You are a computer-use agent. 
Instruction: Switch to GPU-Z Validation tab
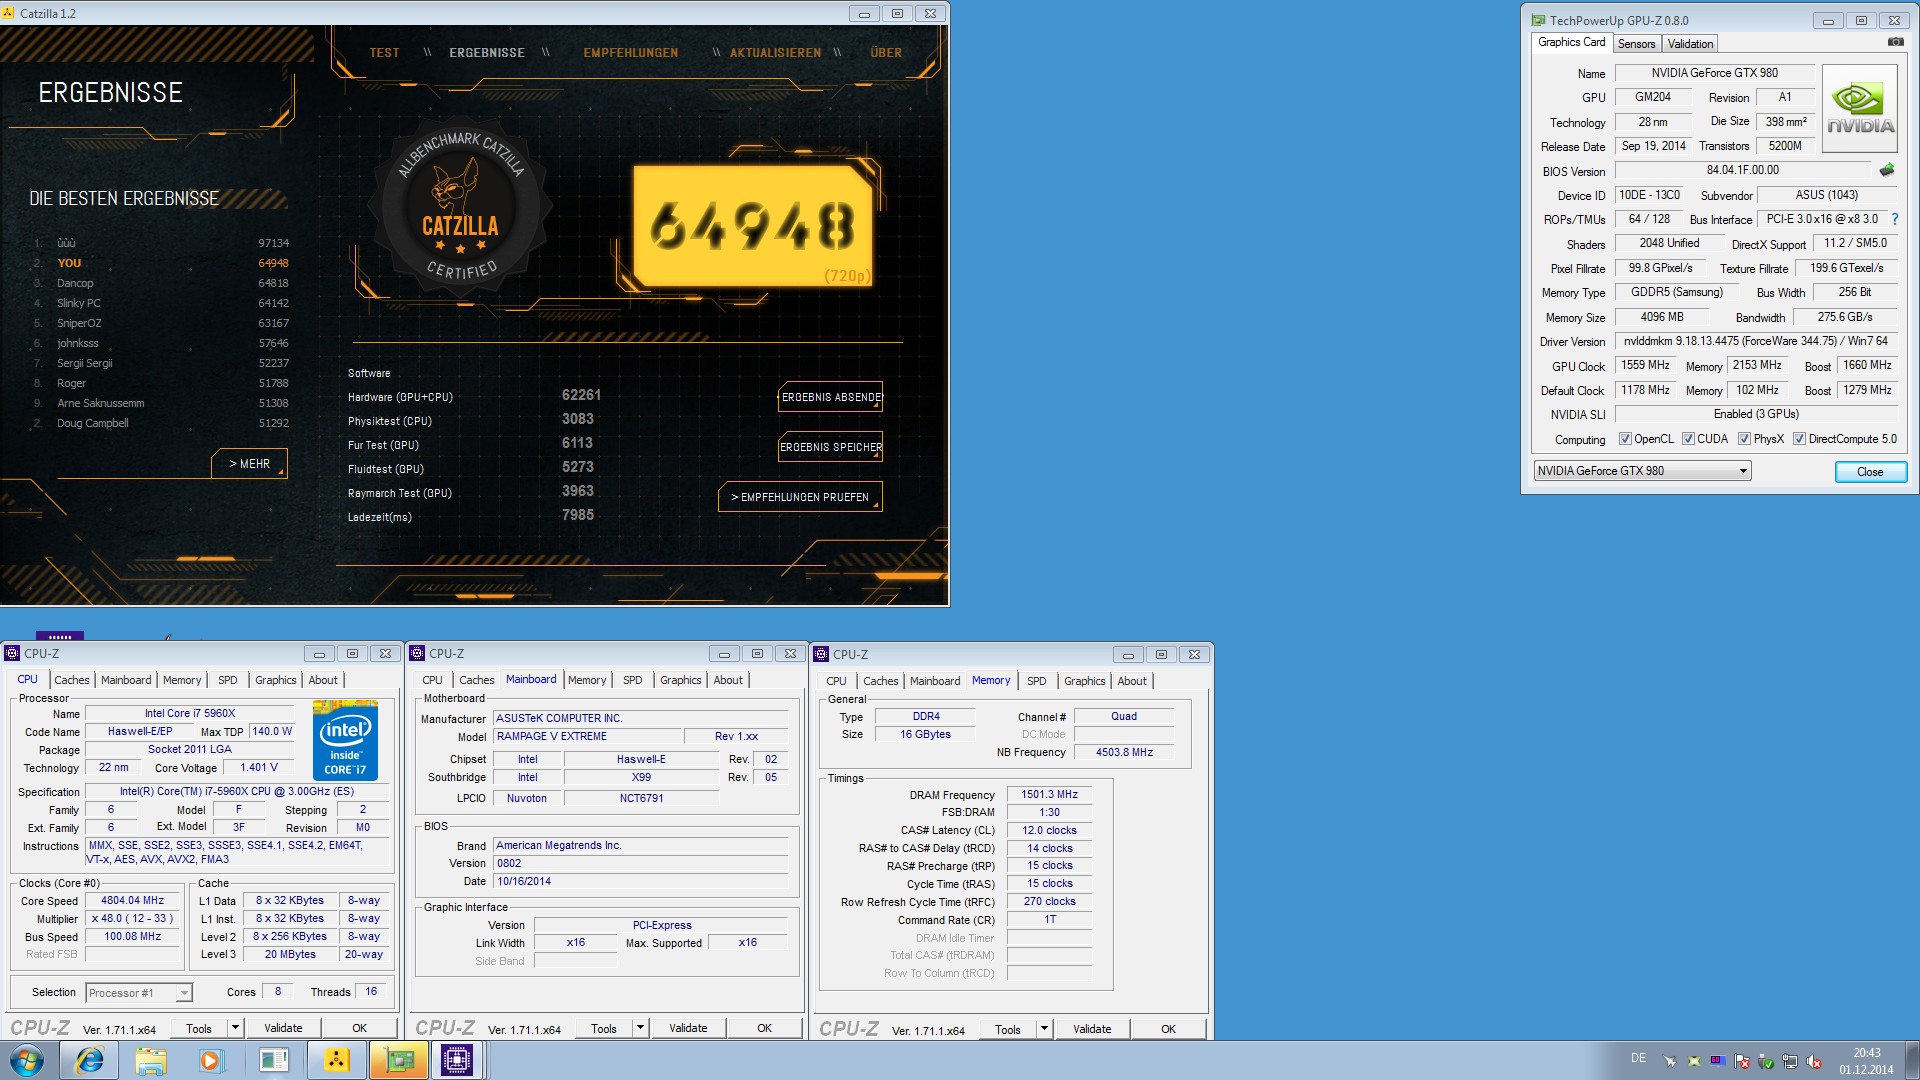[x=1690, y=44]
